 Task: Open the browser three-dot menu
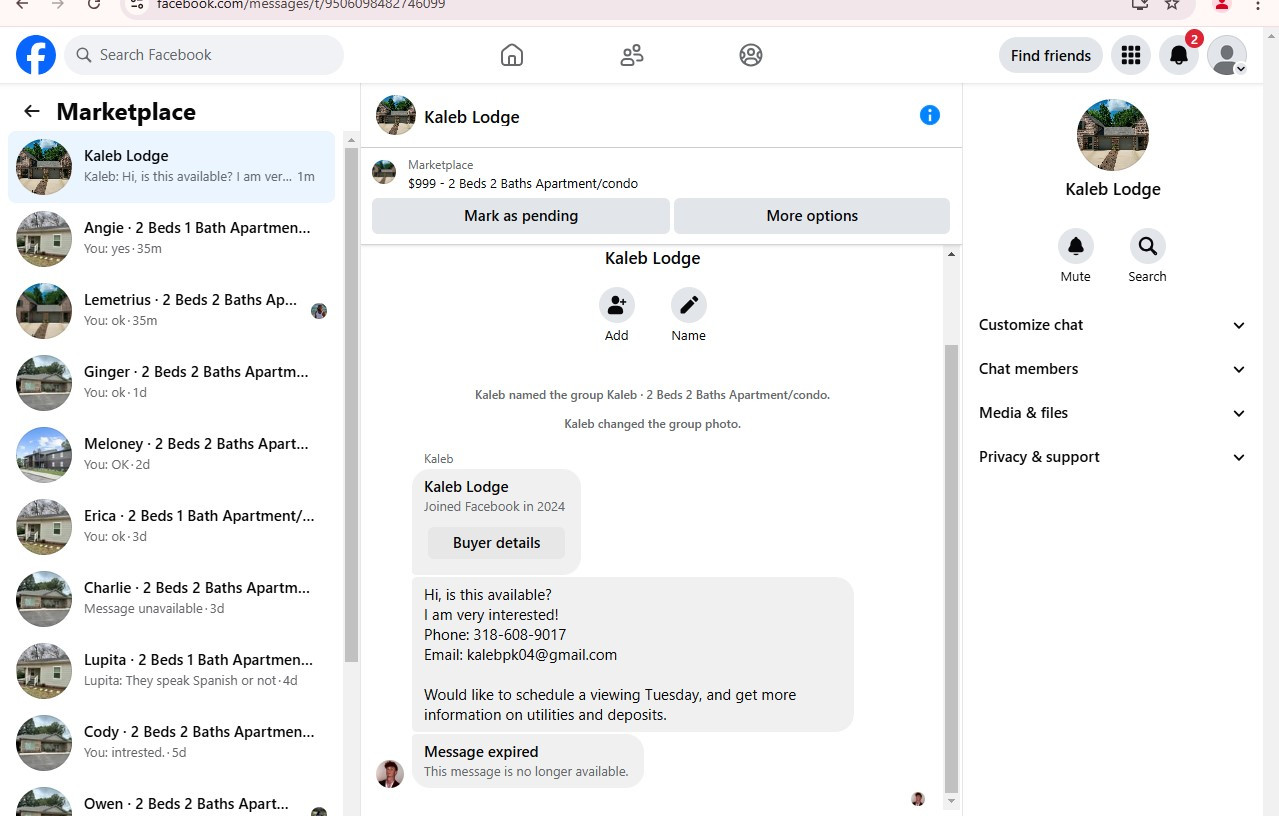coord(1258,5)
